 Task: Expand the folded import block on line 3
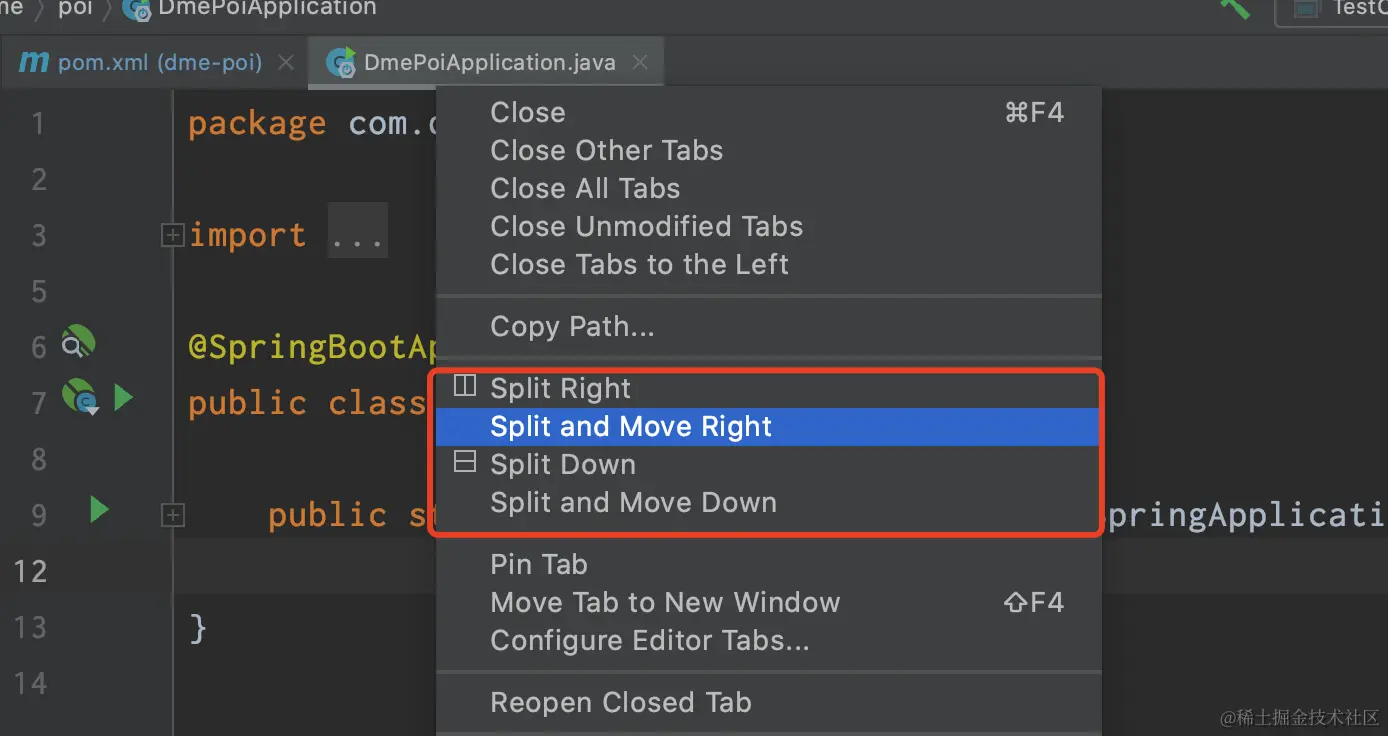[173, 235]
